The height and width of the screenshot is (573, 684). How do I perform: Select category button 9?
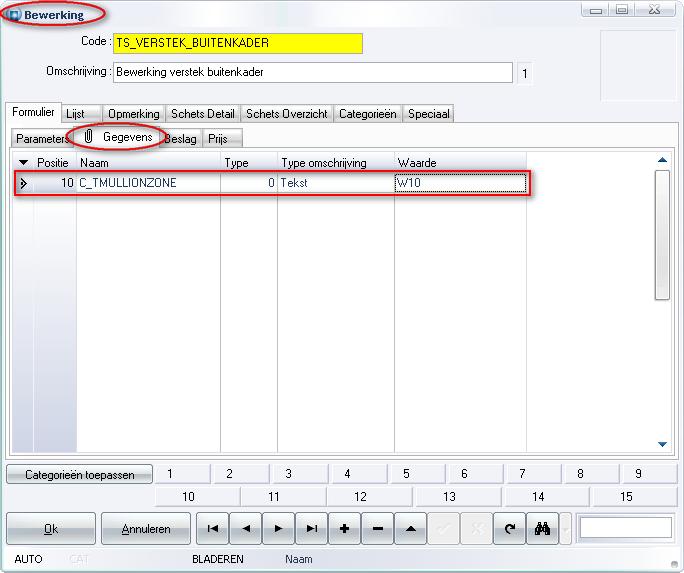tap(650, 474)
